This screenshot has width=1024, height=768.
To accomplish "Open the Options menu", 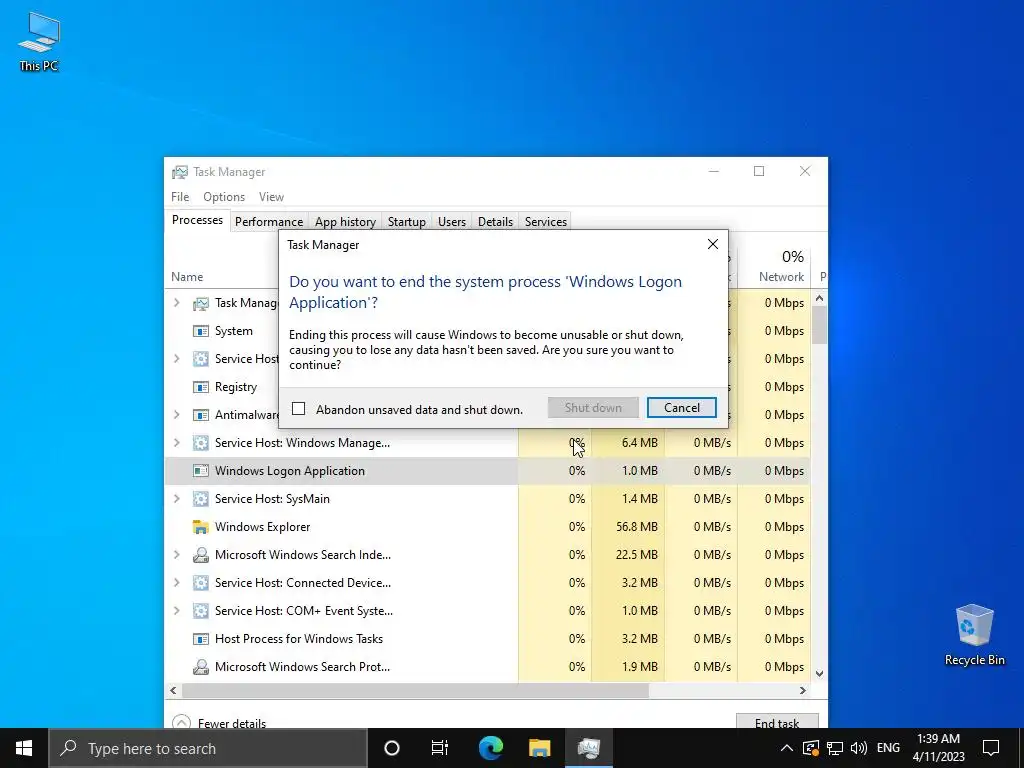I will (x=223, y=197).
